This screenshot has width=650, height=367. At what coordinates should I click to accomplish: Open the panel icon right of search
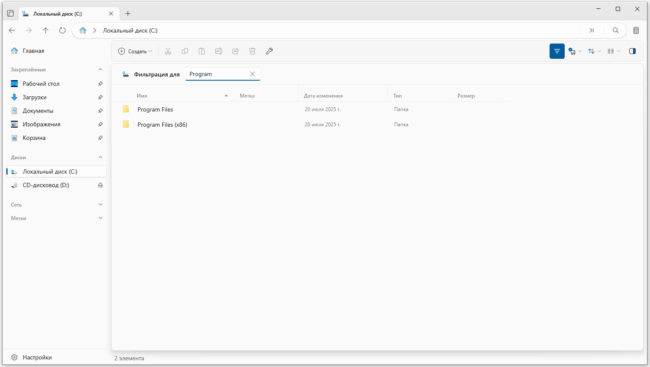(636, 30)
